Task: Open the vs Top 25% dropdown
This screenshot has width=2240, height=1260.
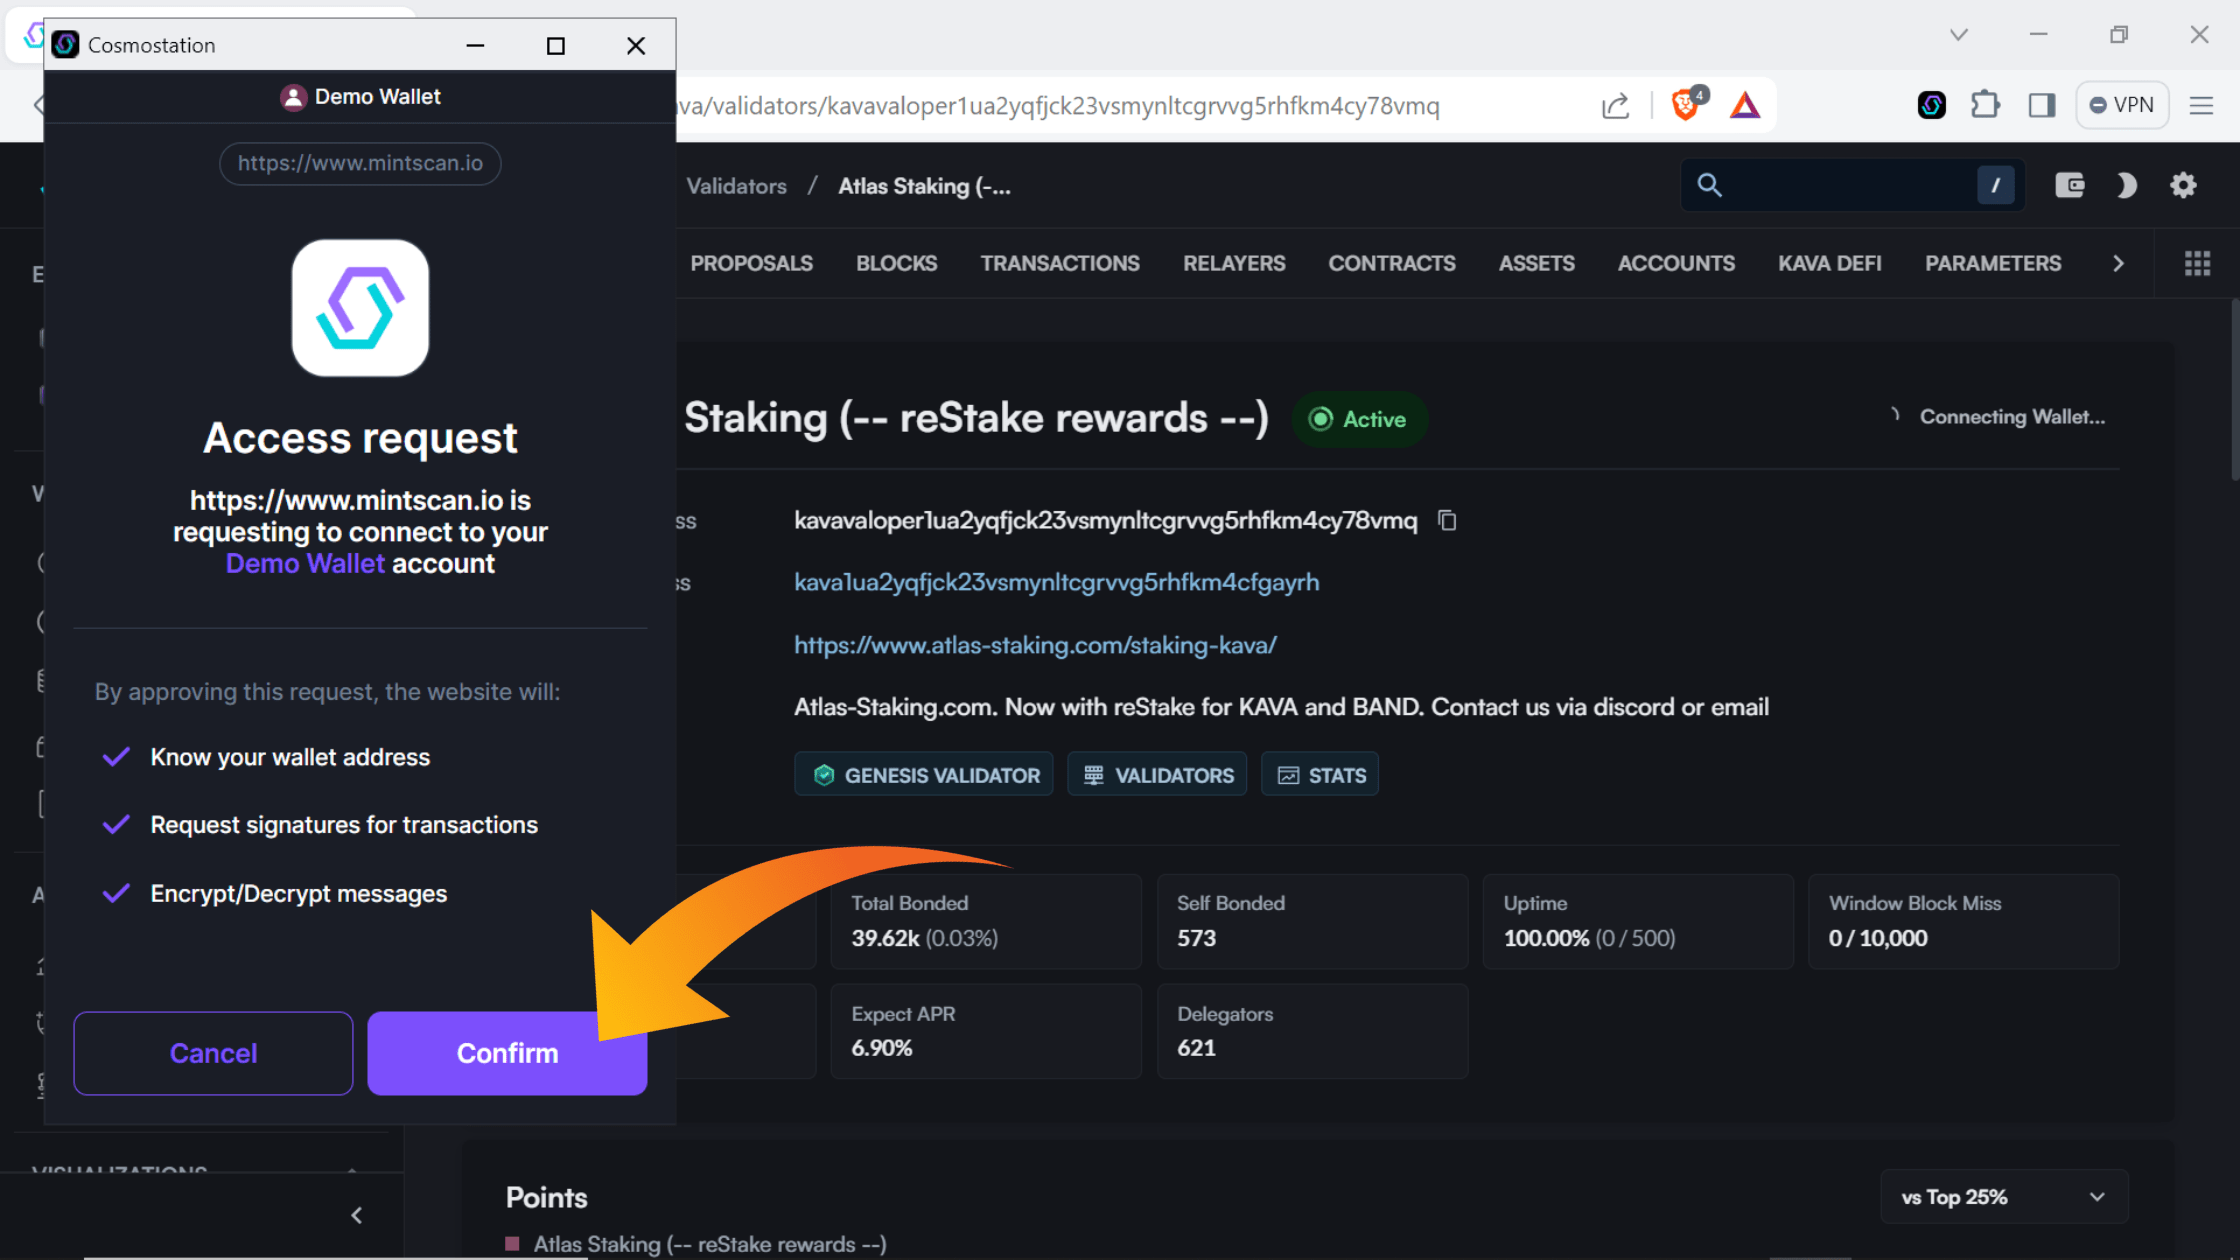Action: pos(2003,1196)
